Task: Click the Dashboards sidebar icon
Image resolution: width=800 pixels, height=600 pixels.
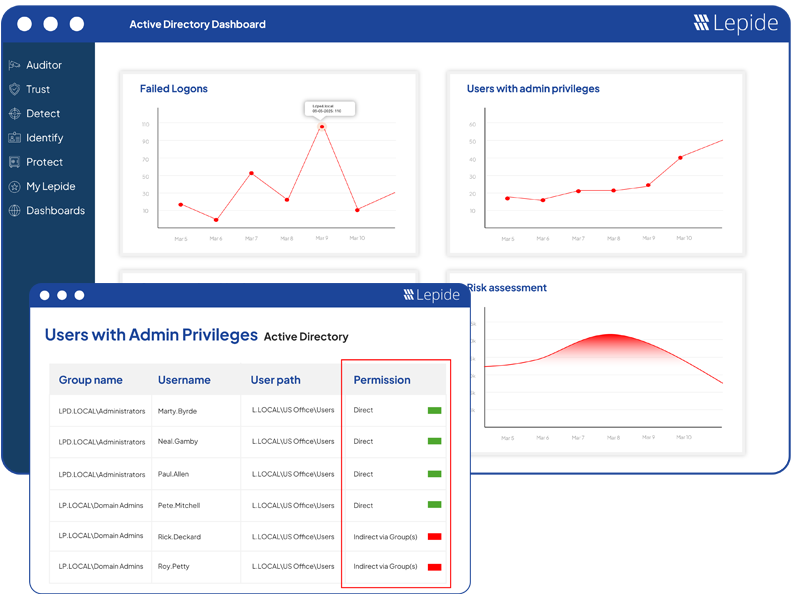Action: tap(14, 211)
